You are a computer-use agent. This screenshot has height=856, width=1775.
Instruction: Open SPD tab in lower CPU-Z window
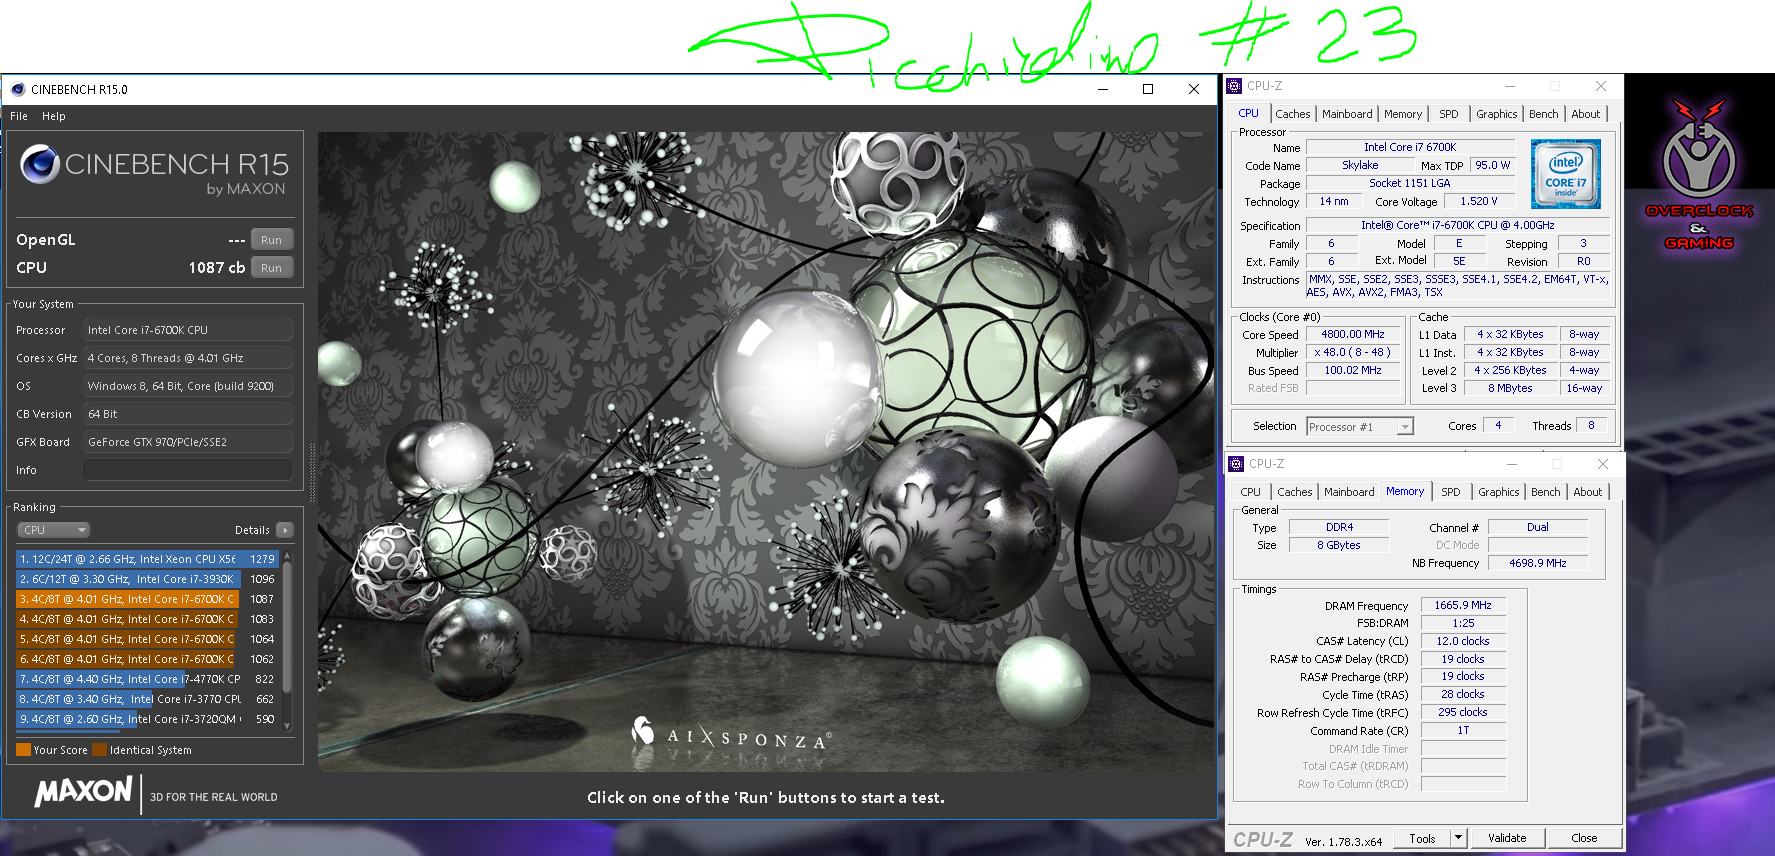coord(1451,492)
